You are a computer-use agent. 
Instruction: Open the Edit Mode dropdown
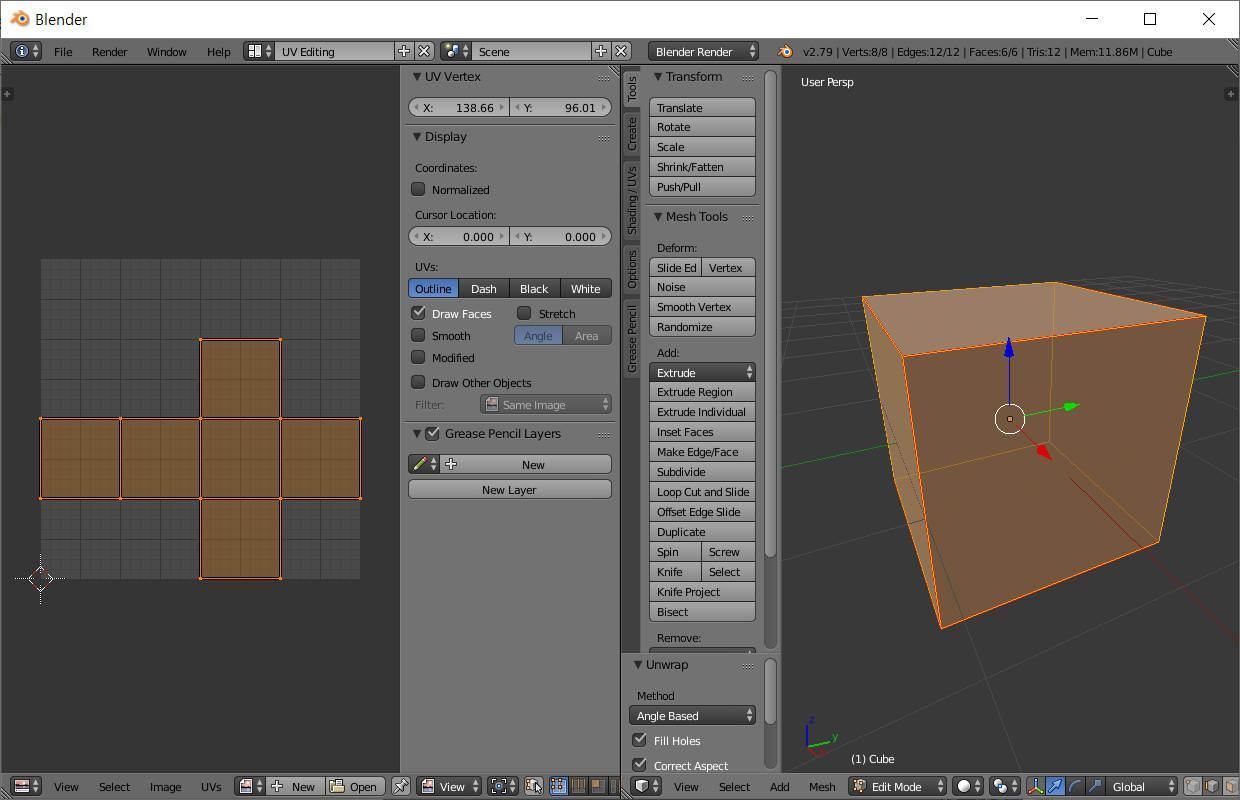click(x=897, y=787)
